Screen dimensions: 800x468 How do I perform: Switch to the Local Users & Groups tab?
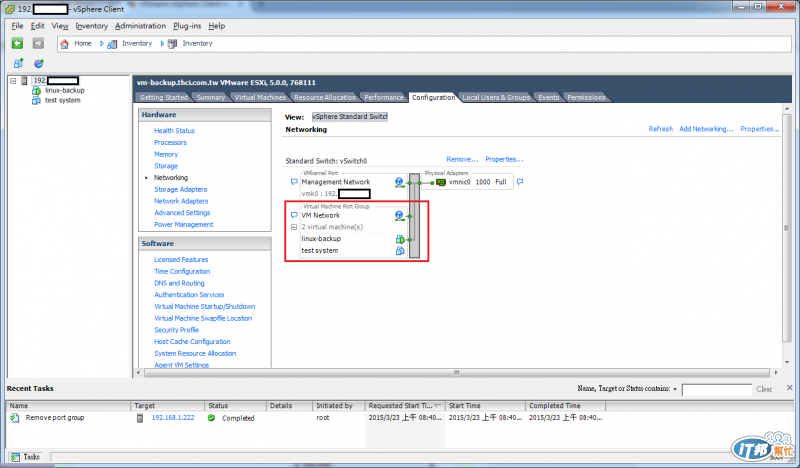tap(496, 97)
